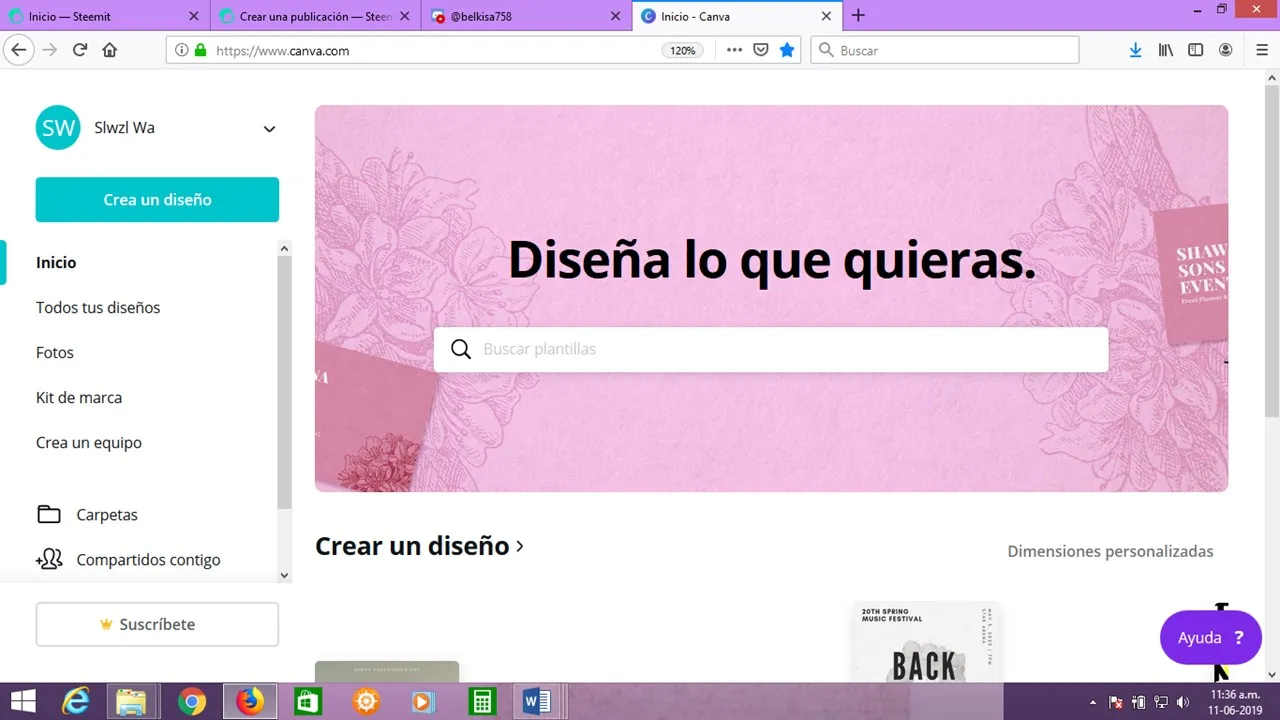Click the SW profile avatar
The width and height of the screenshot is (1280, 720).
tap(58, 128)
